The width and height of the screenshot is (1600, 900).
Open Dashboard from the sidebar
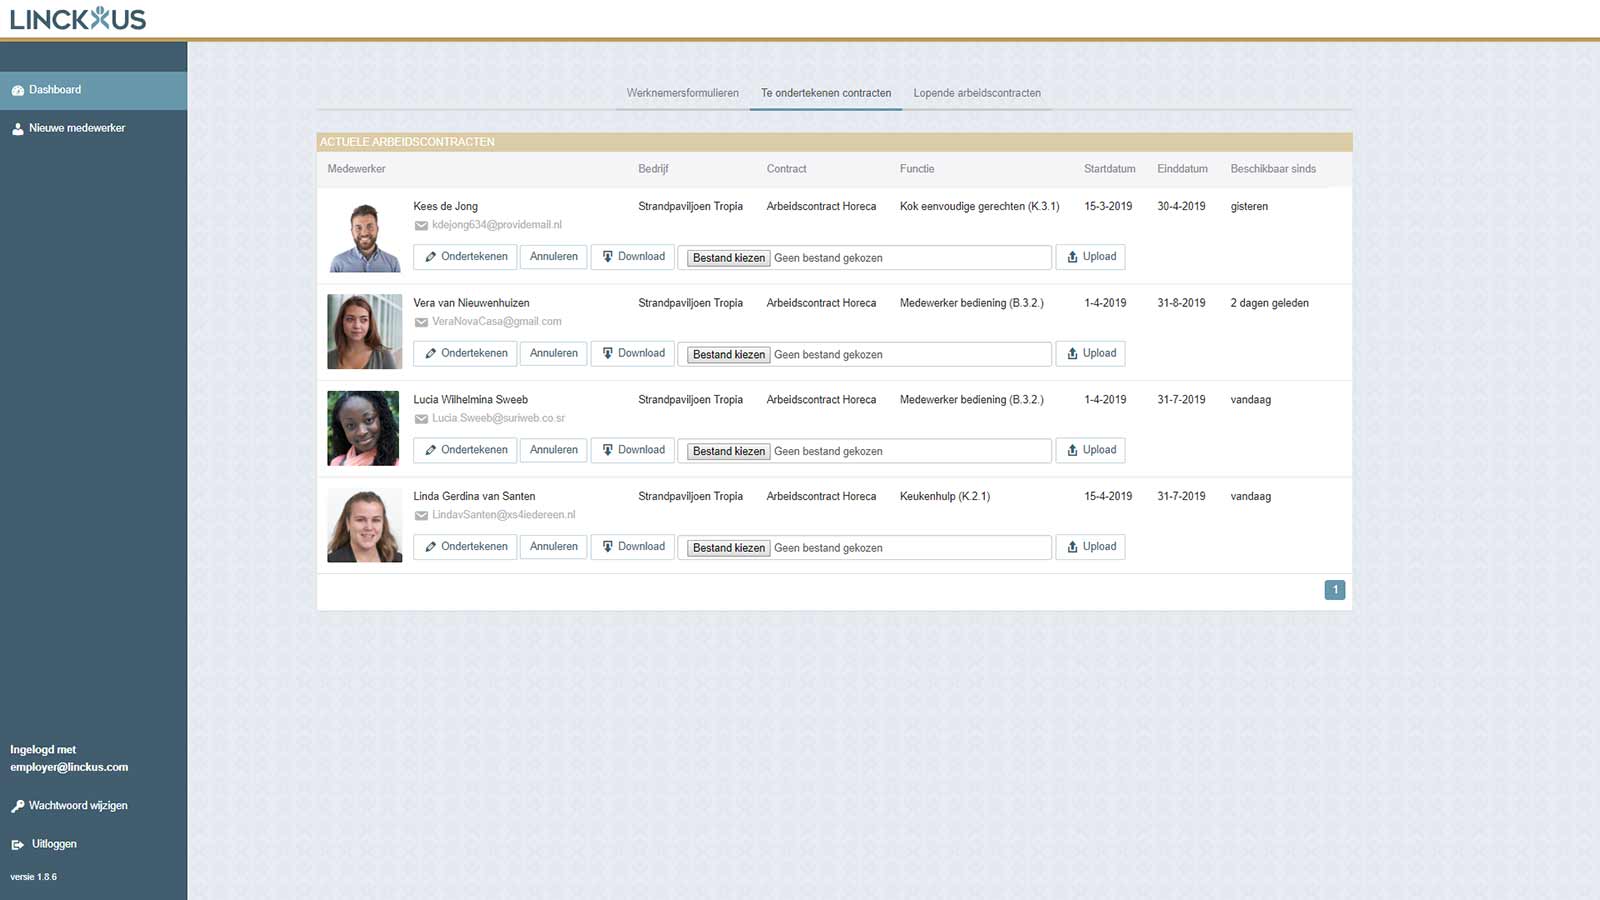[x=55, y=90]
